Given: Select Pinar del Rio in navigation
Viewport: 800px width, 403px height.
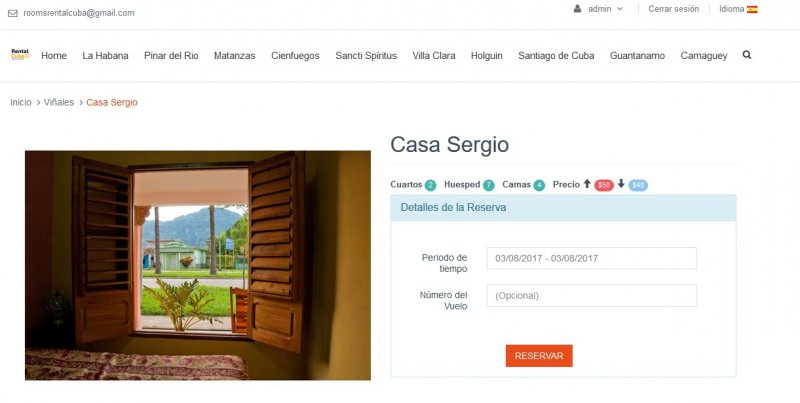Looking at the screenshot, I should tap(171, 56).
